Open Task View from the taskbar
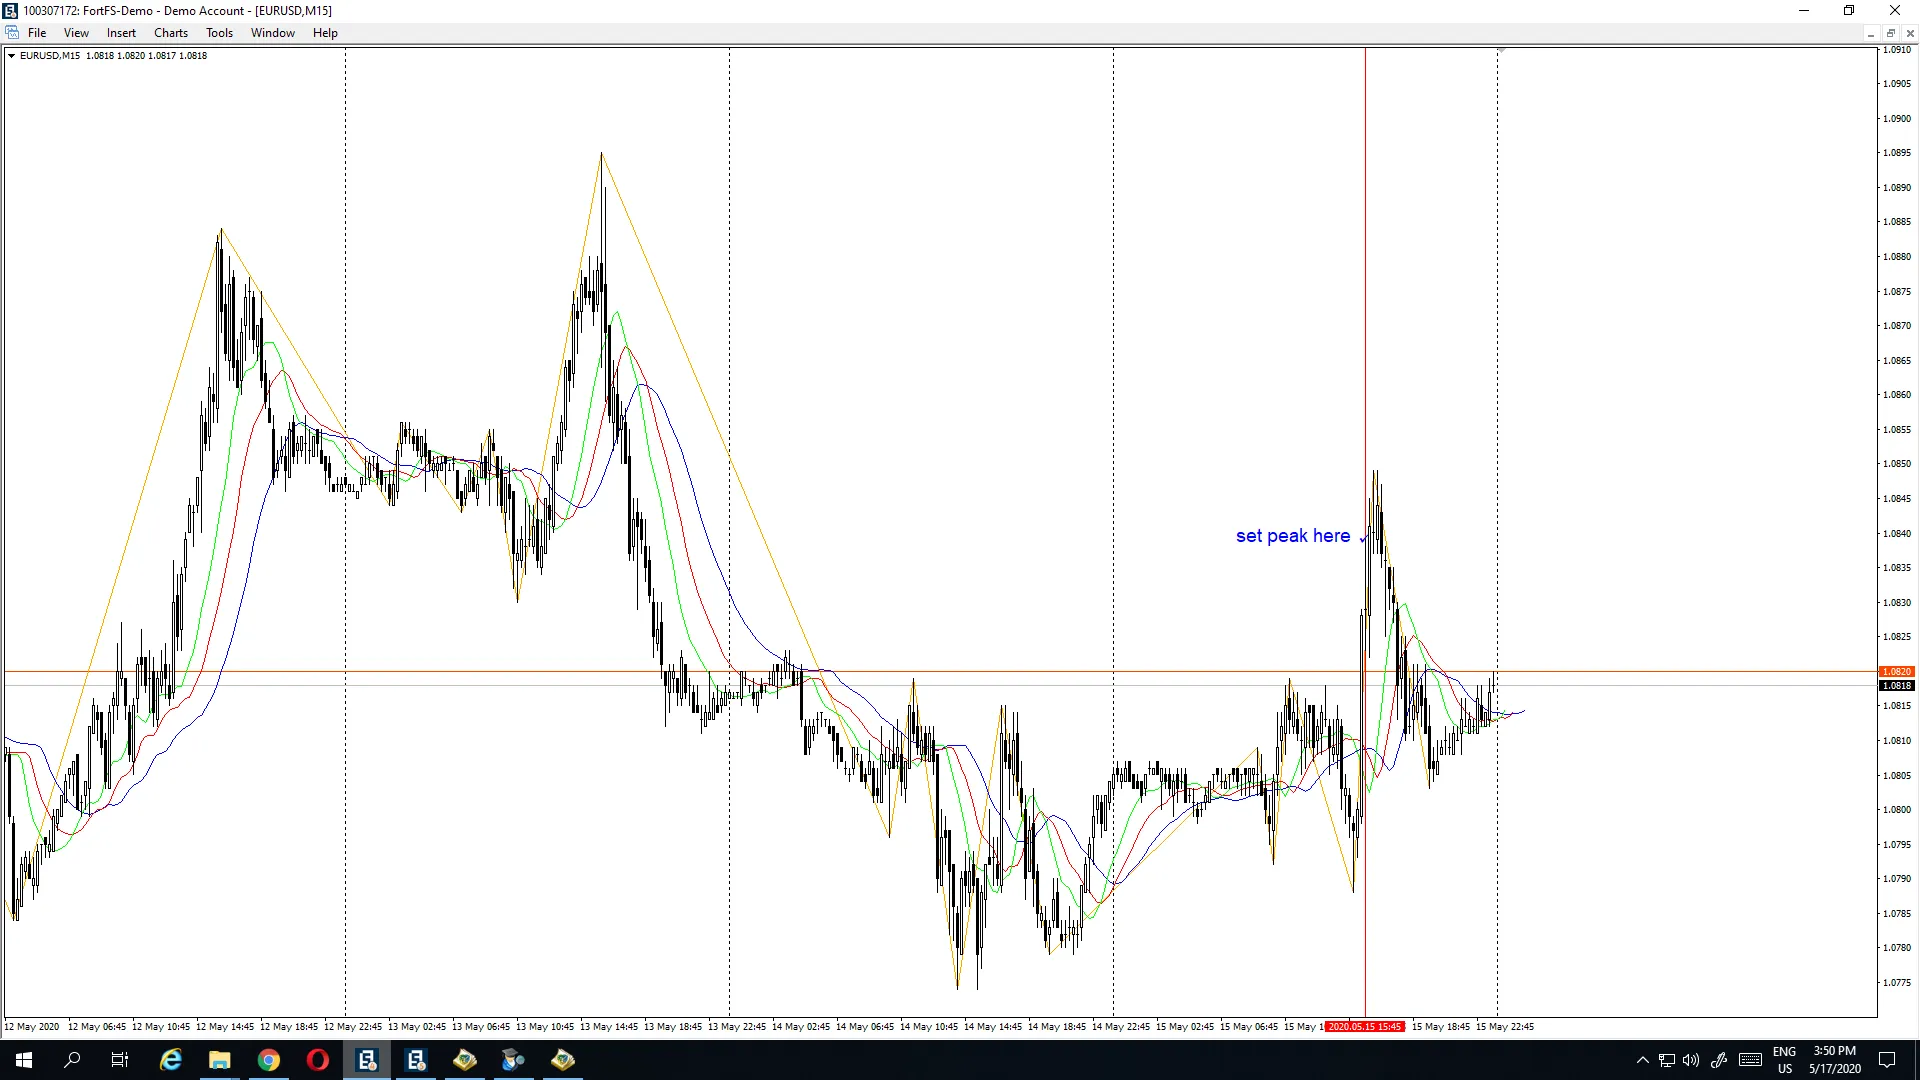 [x=119, y=1060]
